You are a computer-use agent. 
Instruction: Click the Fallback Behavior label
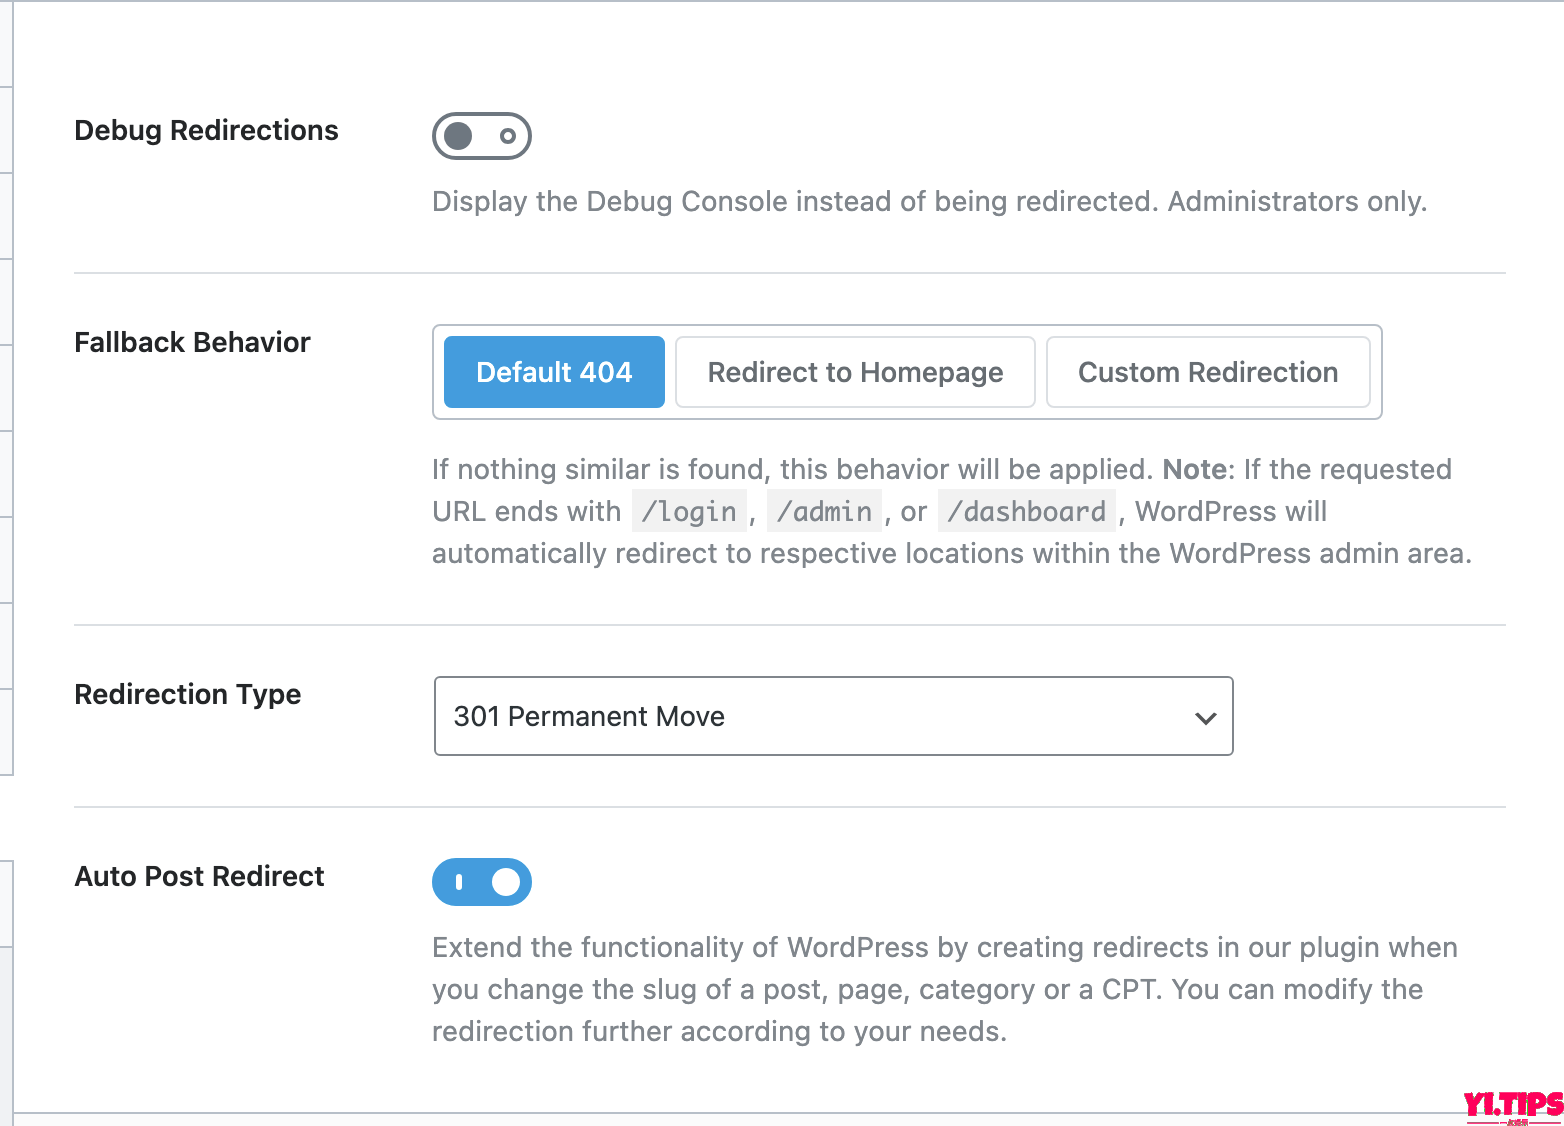pyautogui.click(x=192, y=342)
